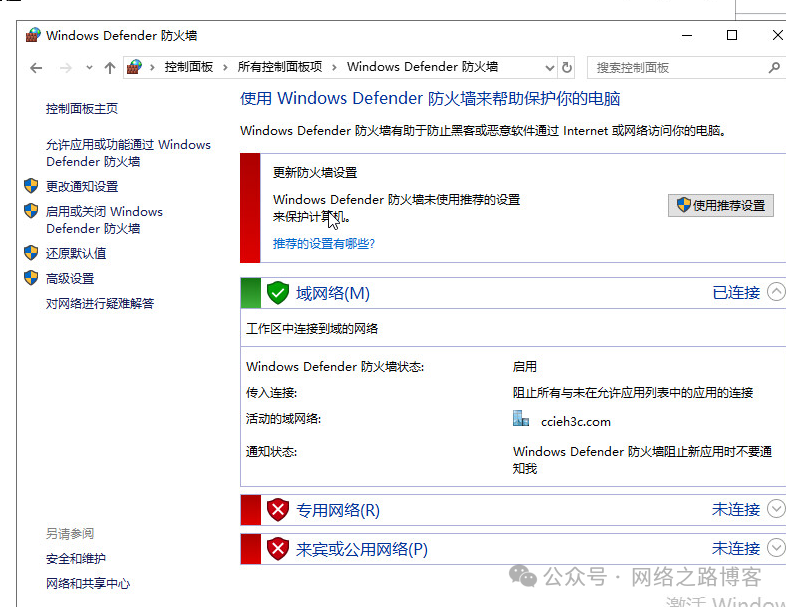
Task: Click the forward navigation arrow
Action: coord(66,68)
